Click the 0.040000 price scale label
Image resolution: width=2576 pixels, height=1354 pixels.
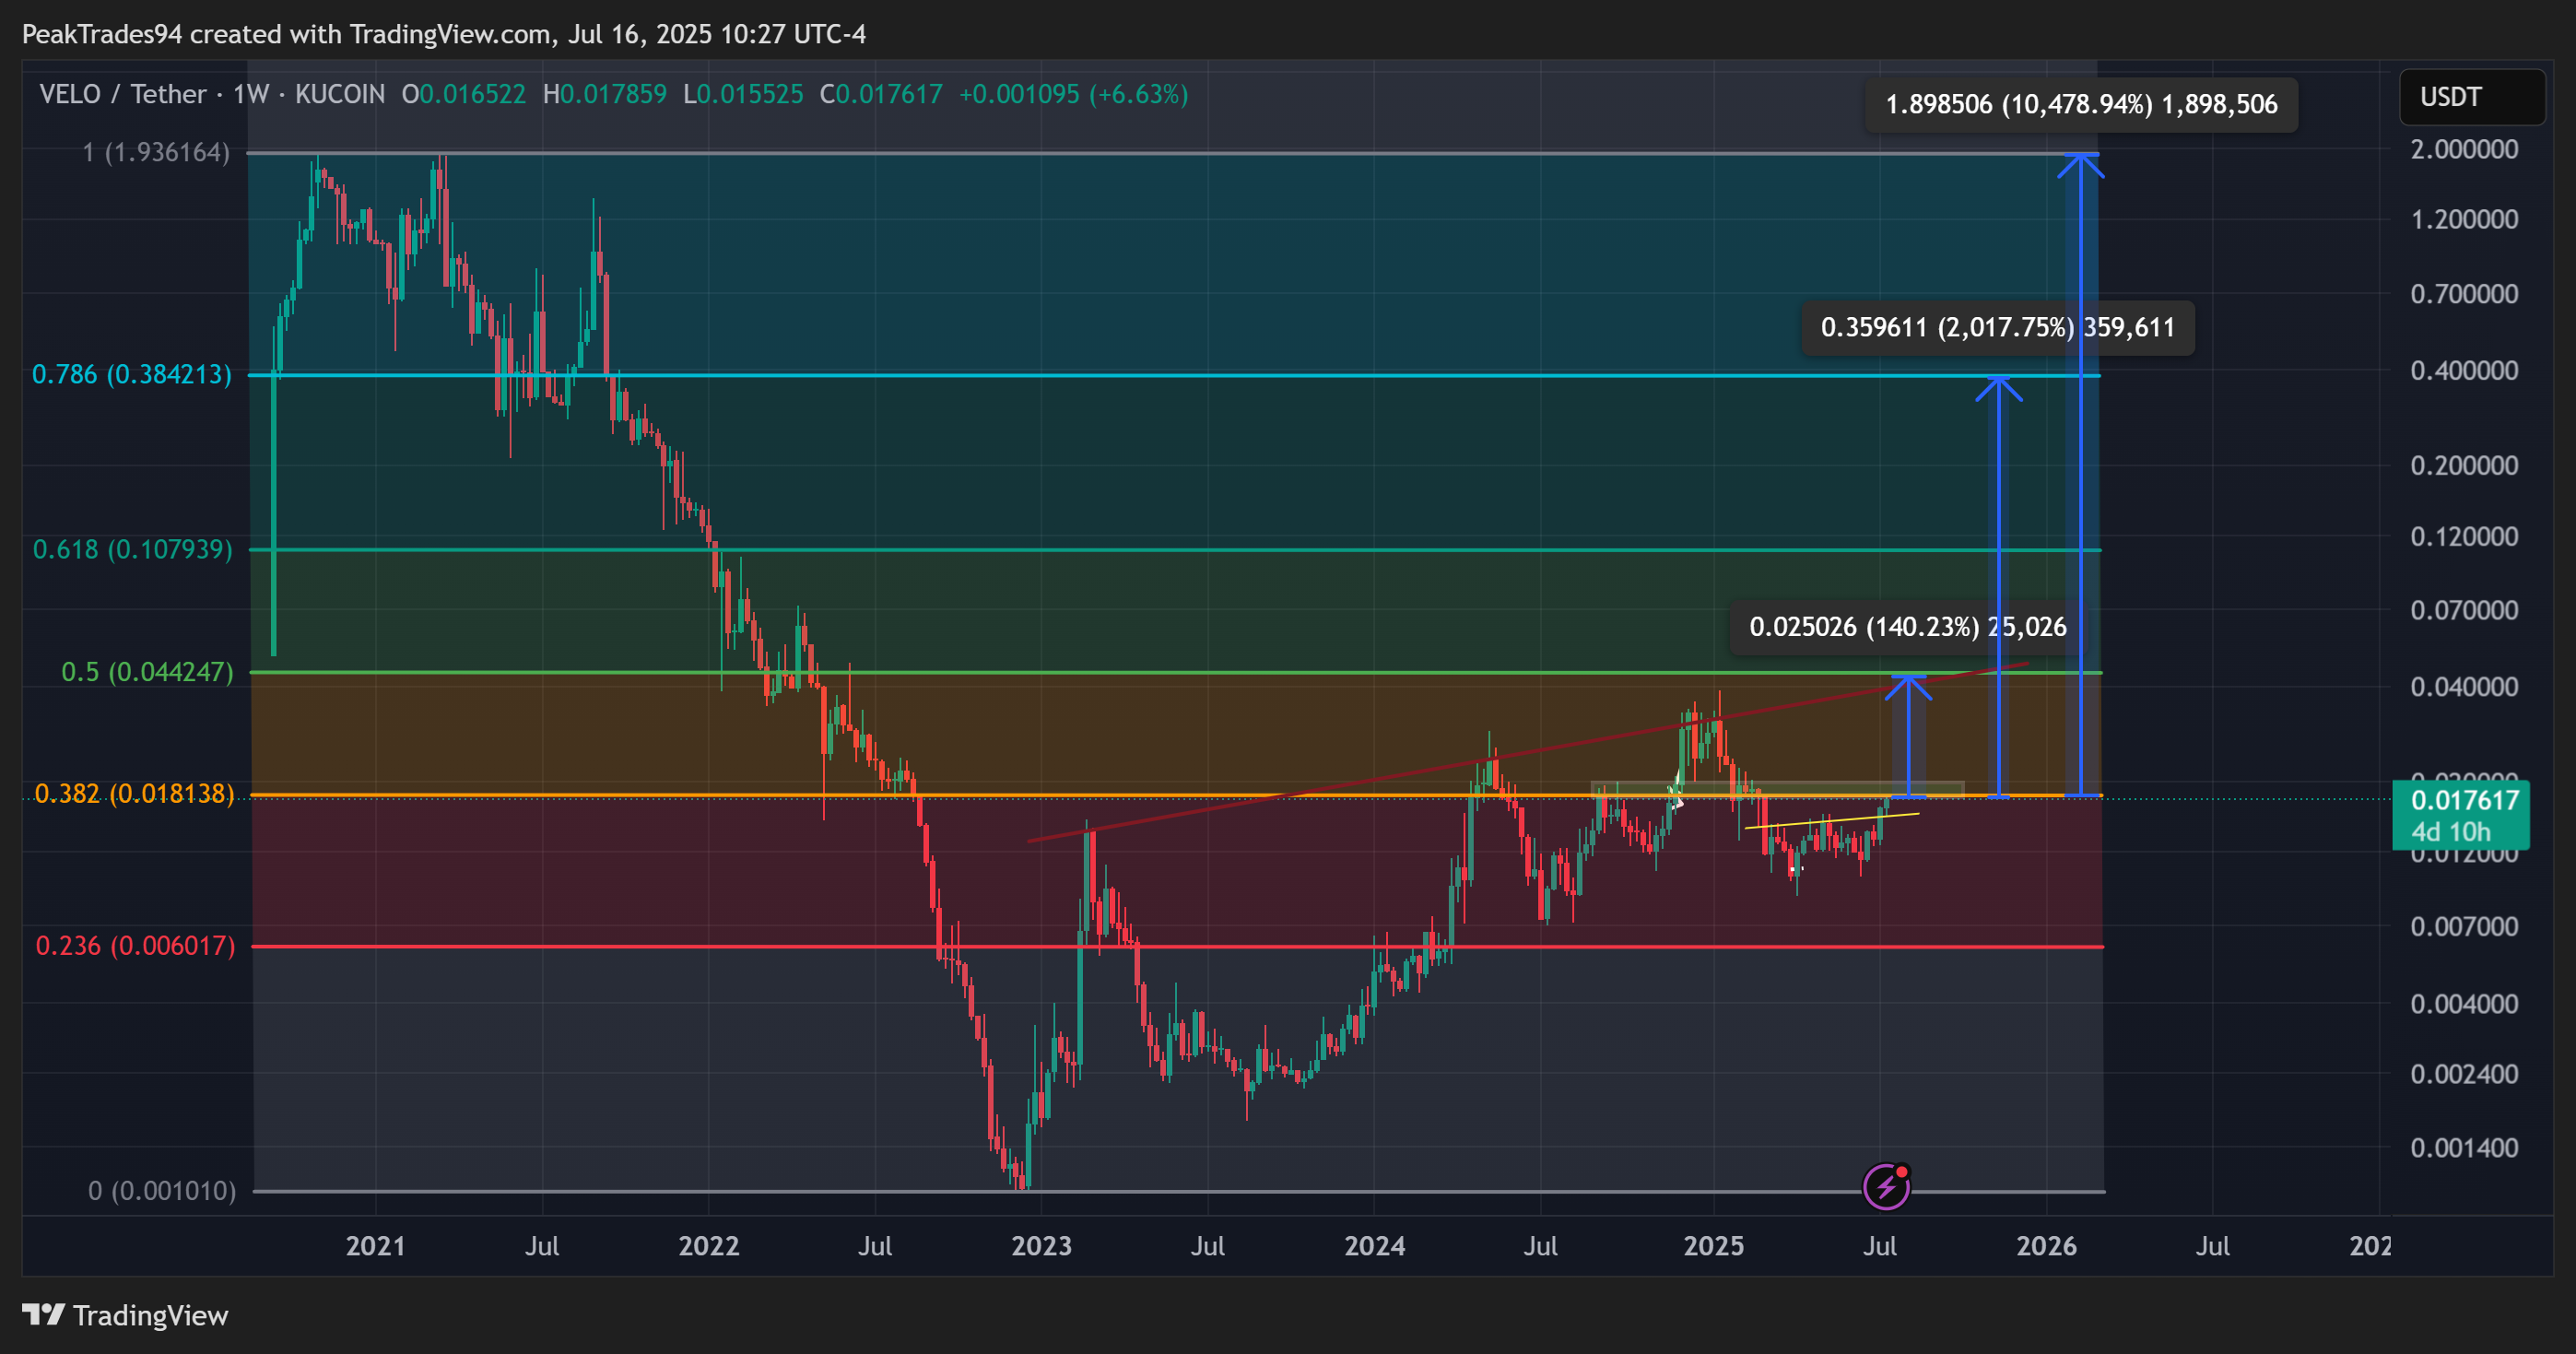[2465, 687]
